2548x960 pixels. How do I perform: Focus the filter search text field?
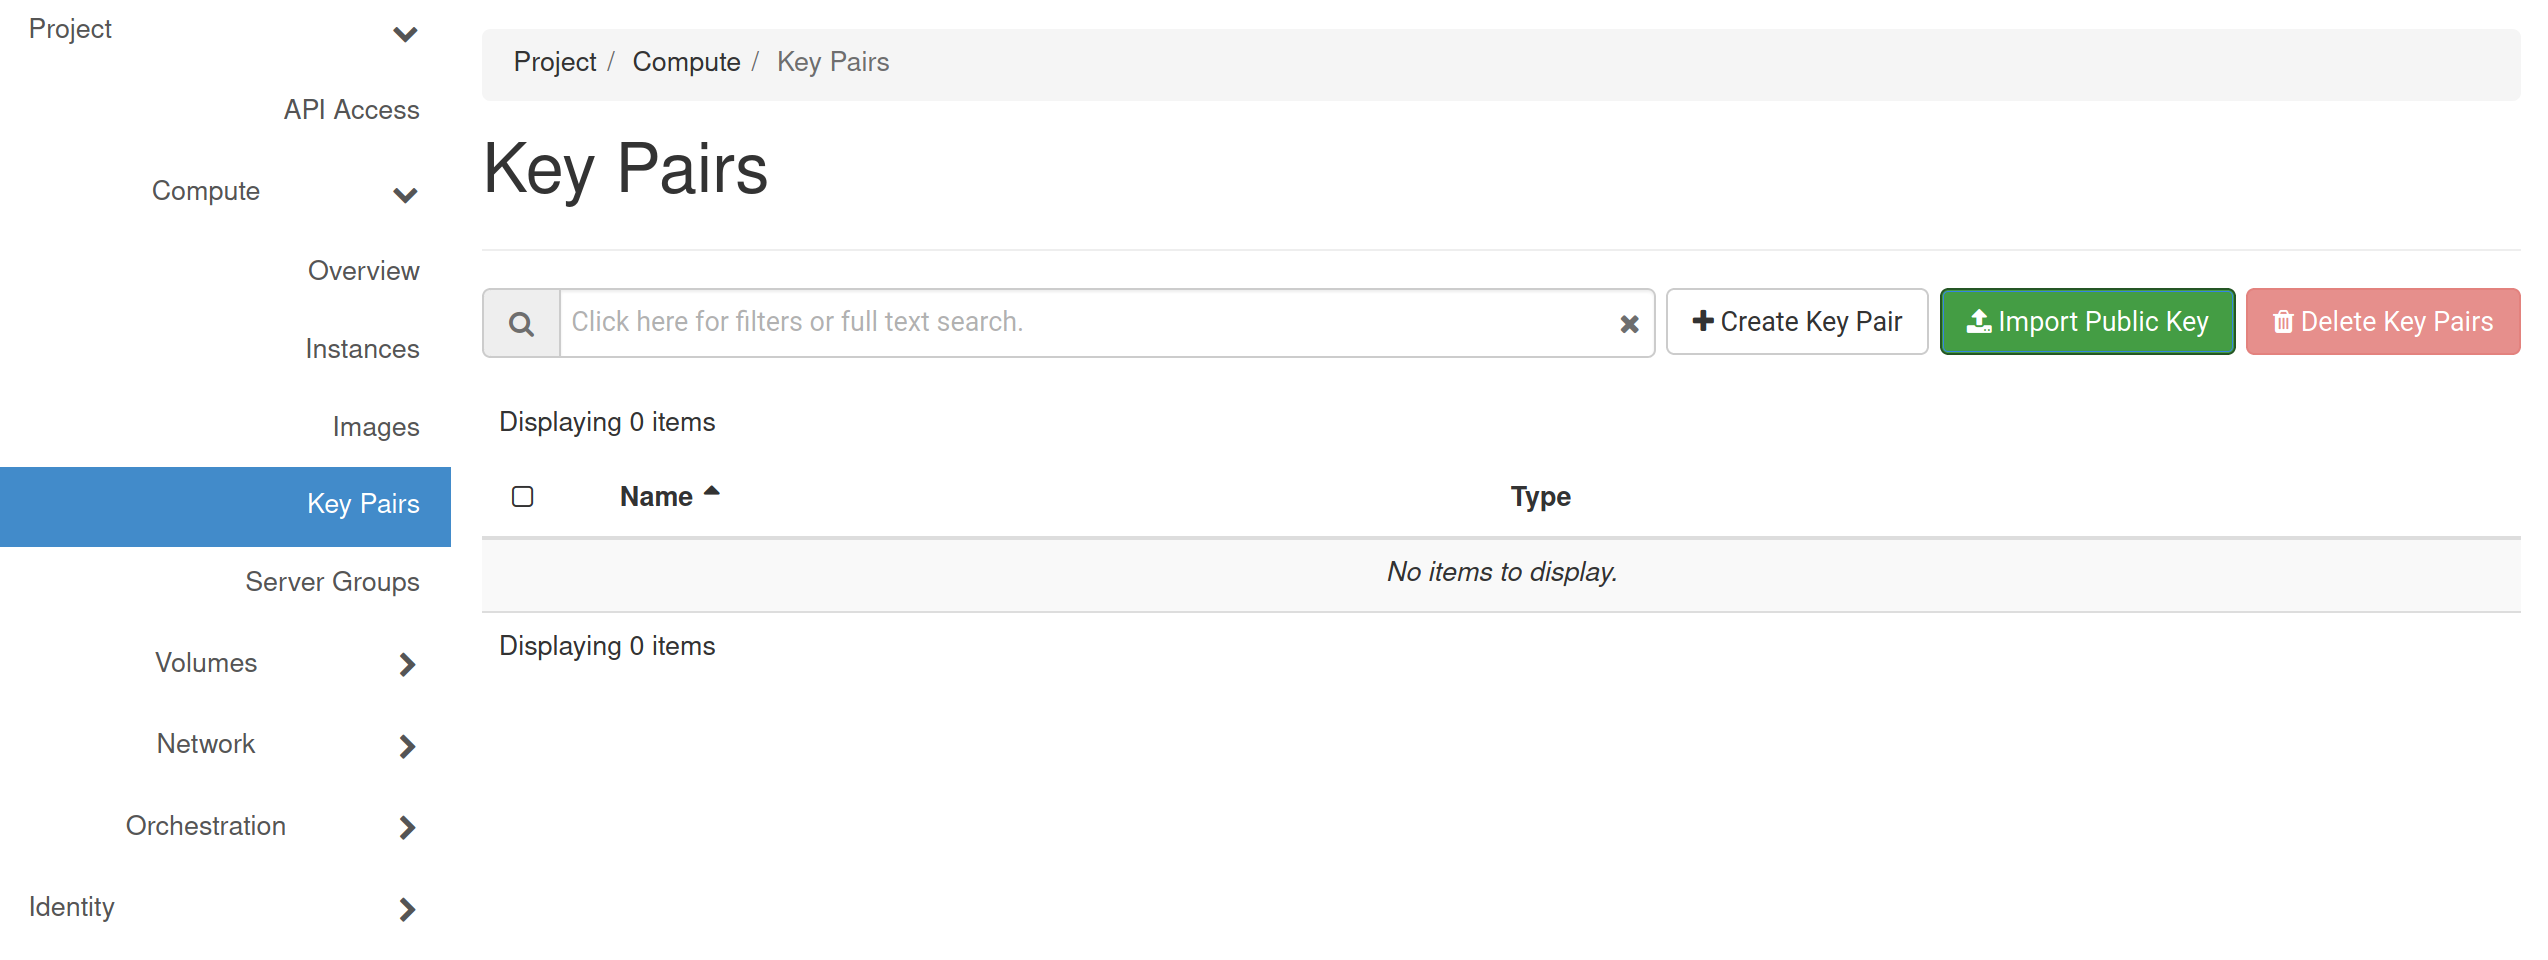point(1085,322)
